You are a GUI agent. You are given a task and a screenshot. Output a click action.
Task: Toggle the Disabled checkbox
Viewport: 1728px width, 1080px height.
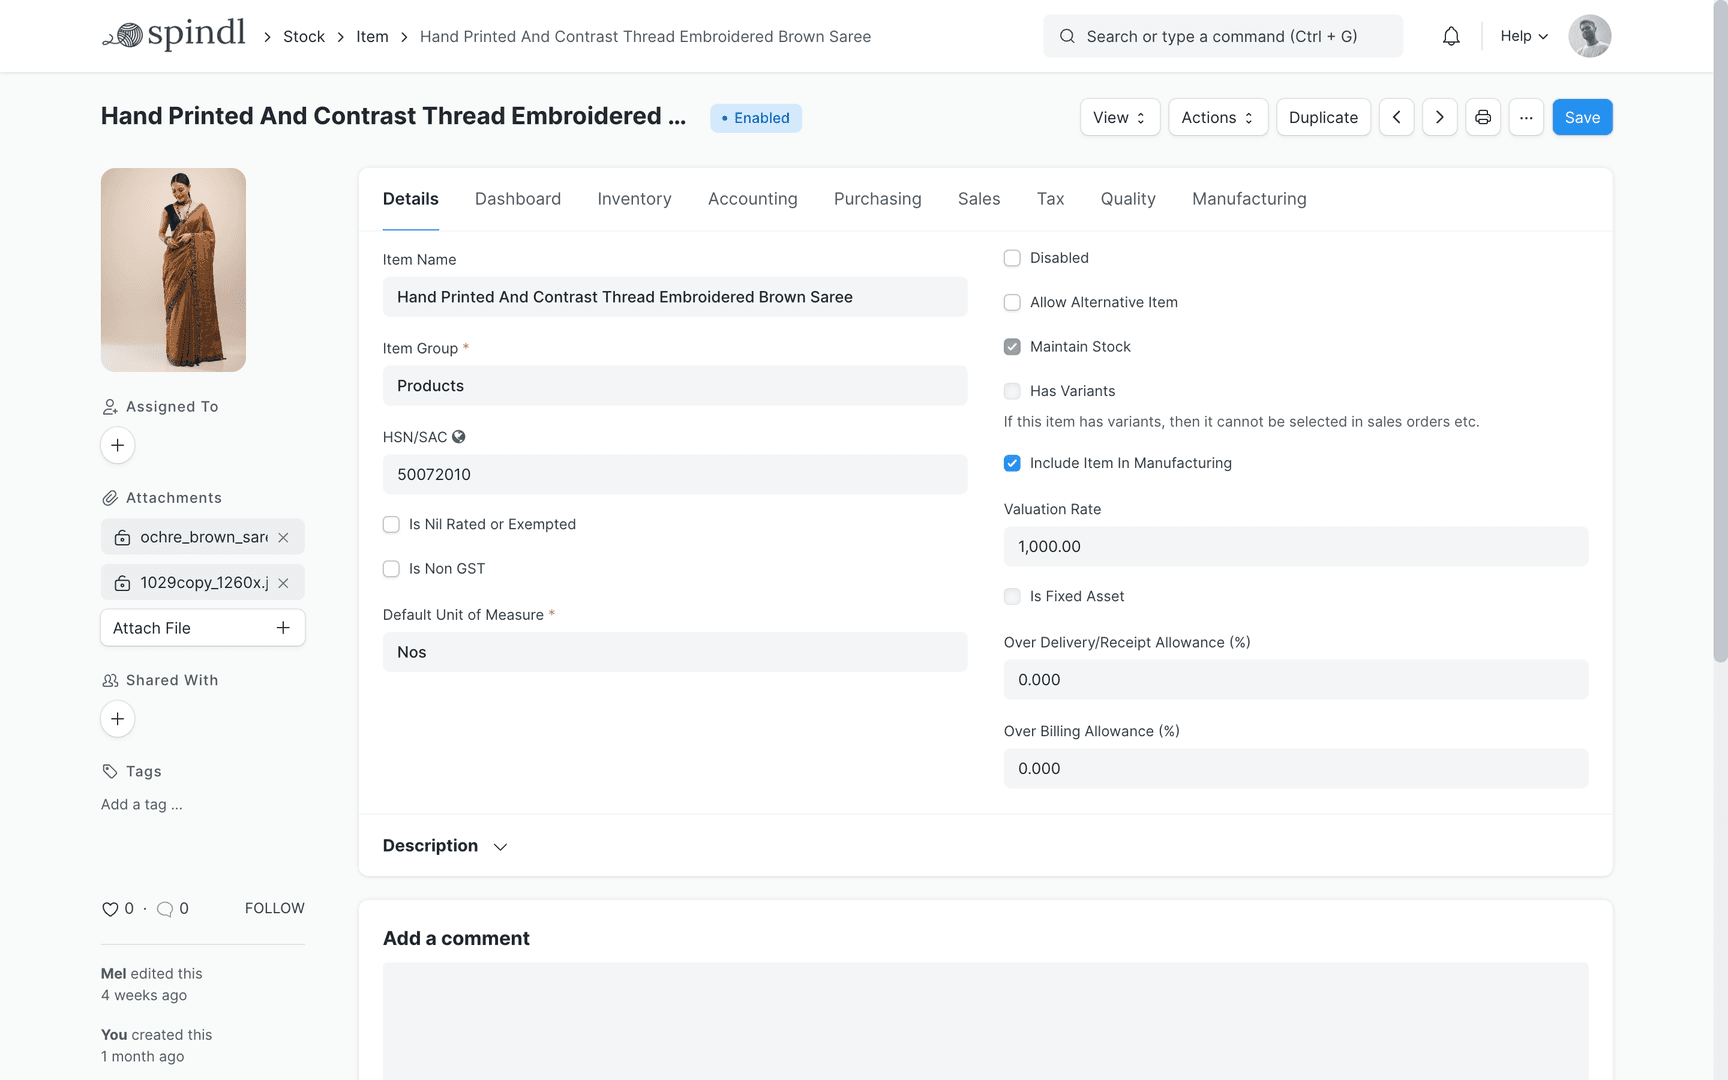click(1012, 258)
